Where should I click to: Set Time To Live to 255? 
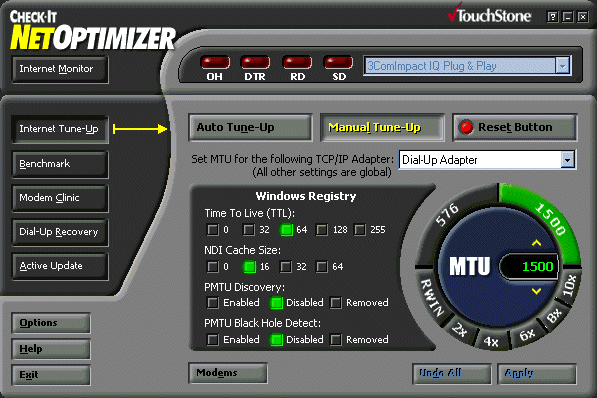coord(360,230)
